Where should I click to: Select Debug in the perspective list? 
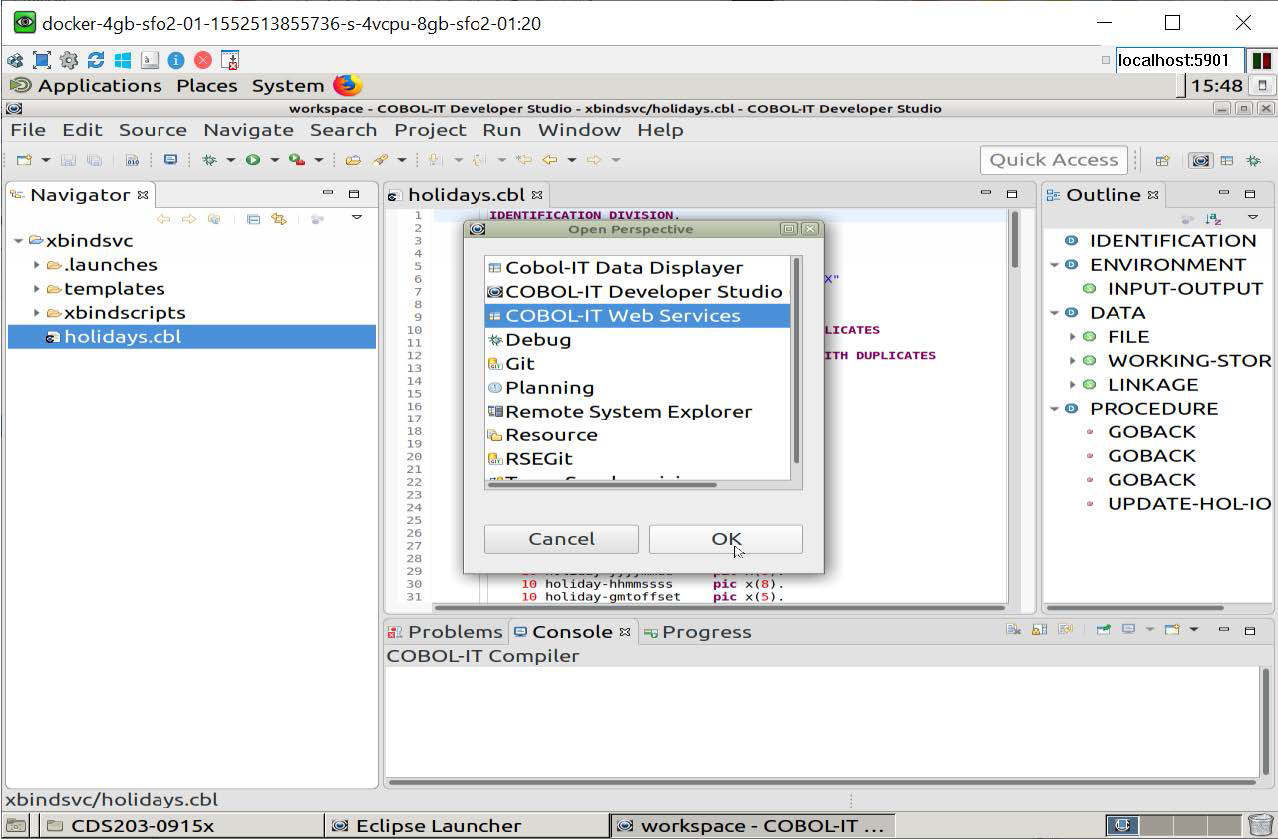pyautogui.click(x=538, y=340)
